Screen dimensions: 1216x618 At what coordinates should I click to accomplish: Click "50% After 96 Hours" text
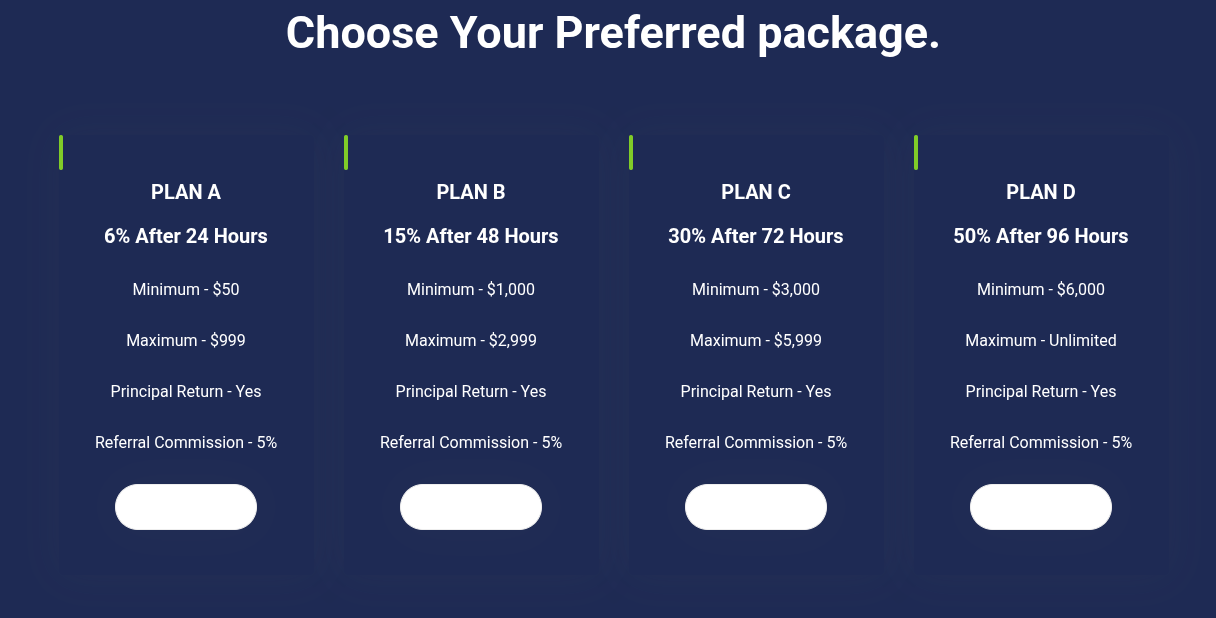pos(1041,237)
